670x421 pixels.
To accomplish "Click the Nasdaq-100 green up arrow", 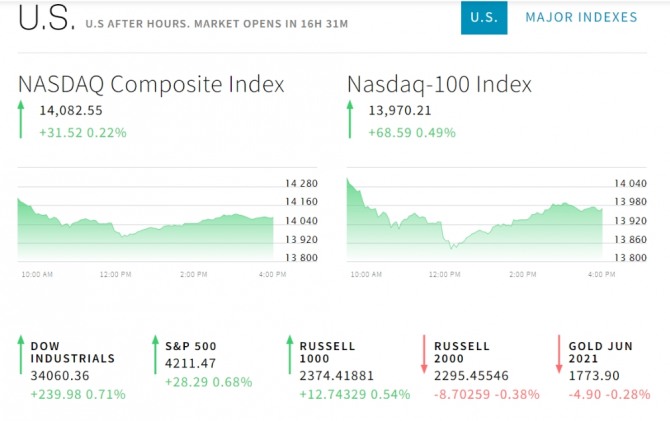I will 351,120.
